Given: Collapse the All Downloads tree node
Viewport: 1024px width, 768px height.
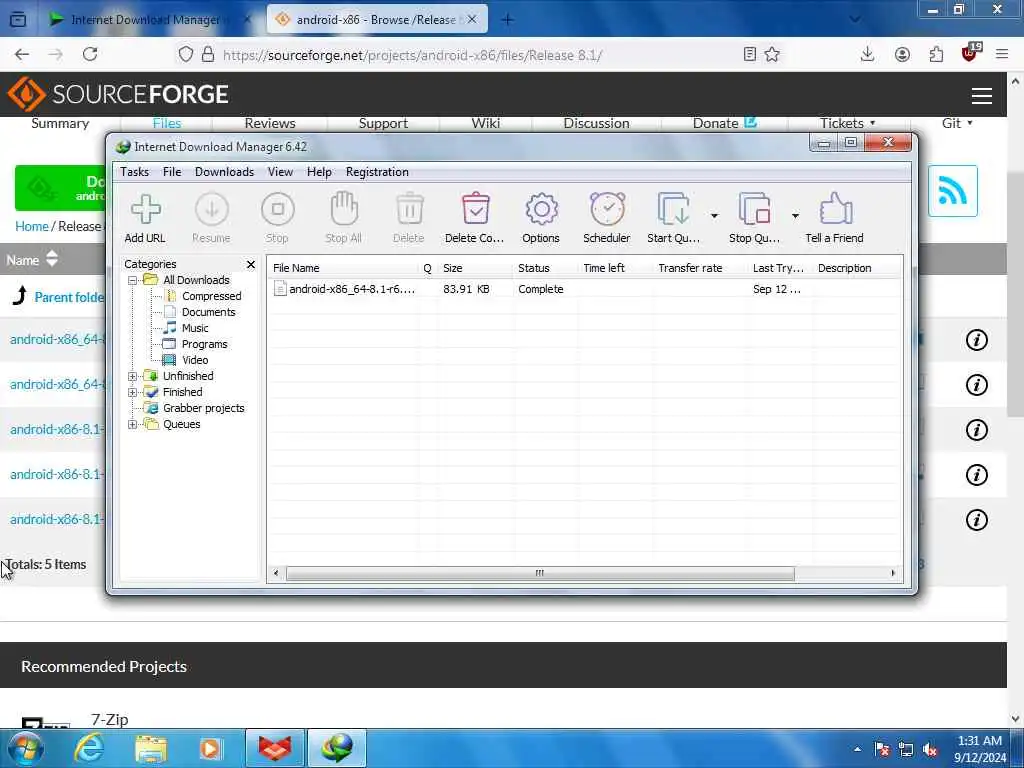Looking at the screenshot, I should 133,280.
